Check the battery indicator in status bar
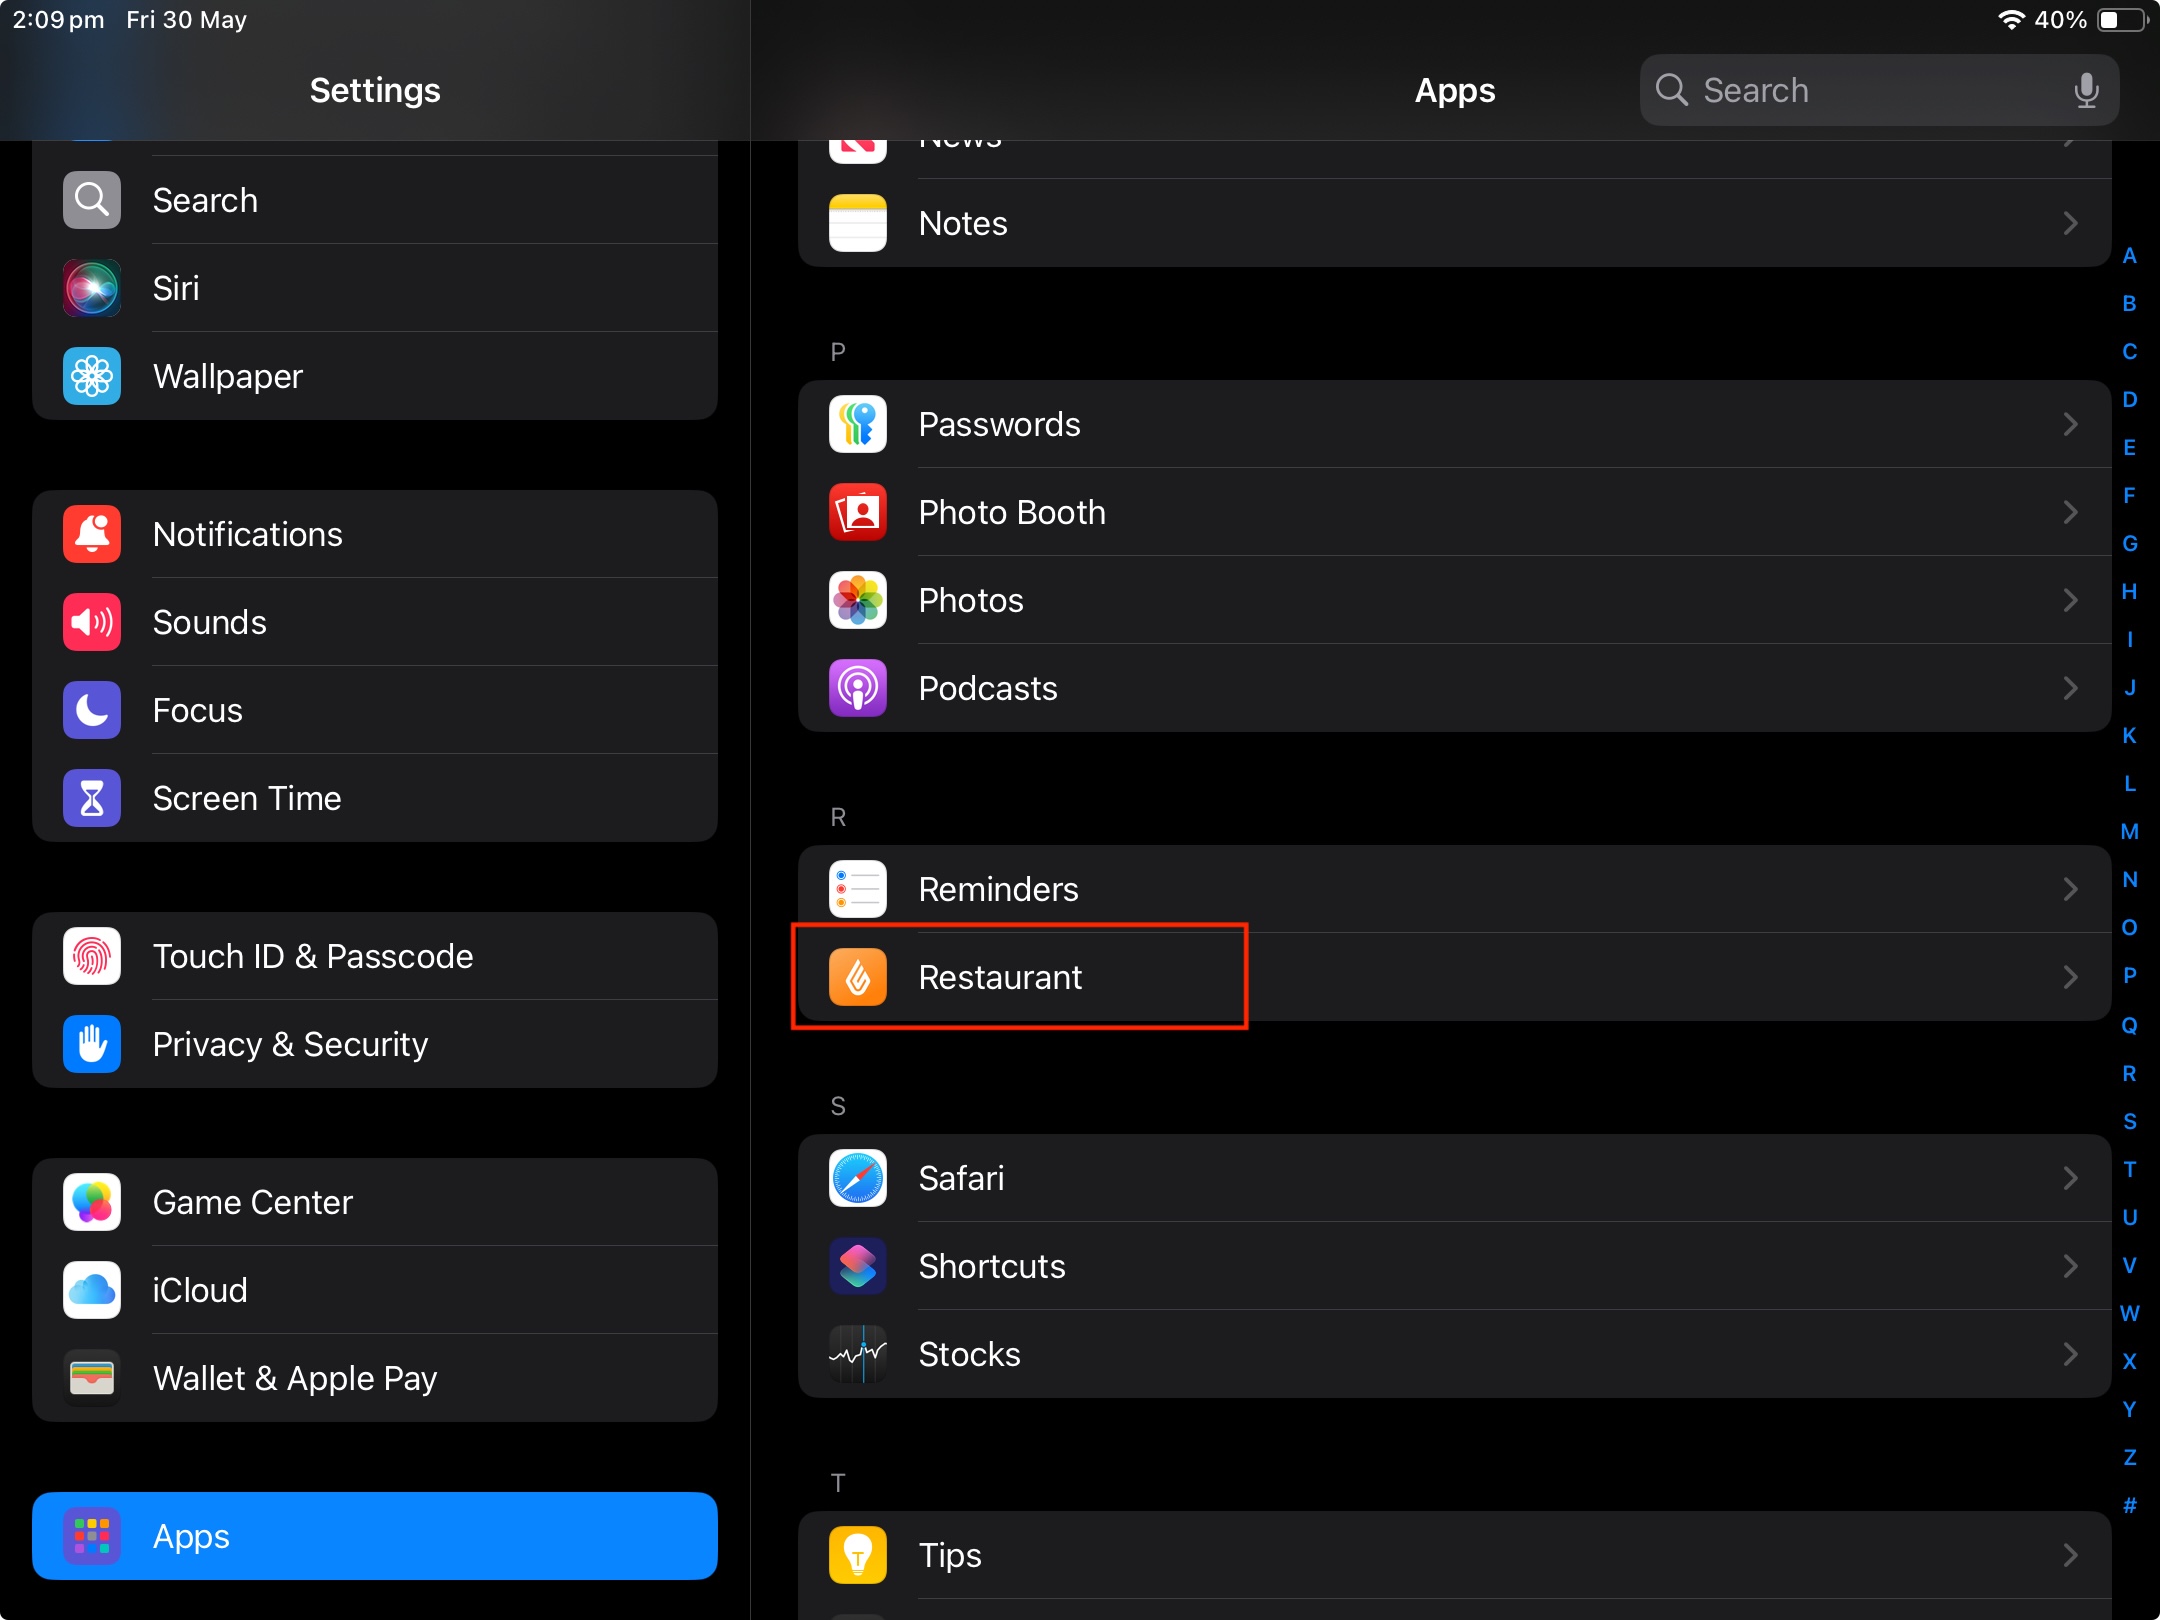This screenshot has width=2160, height=1620. [x=2122, y=20]
